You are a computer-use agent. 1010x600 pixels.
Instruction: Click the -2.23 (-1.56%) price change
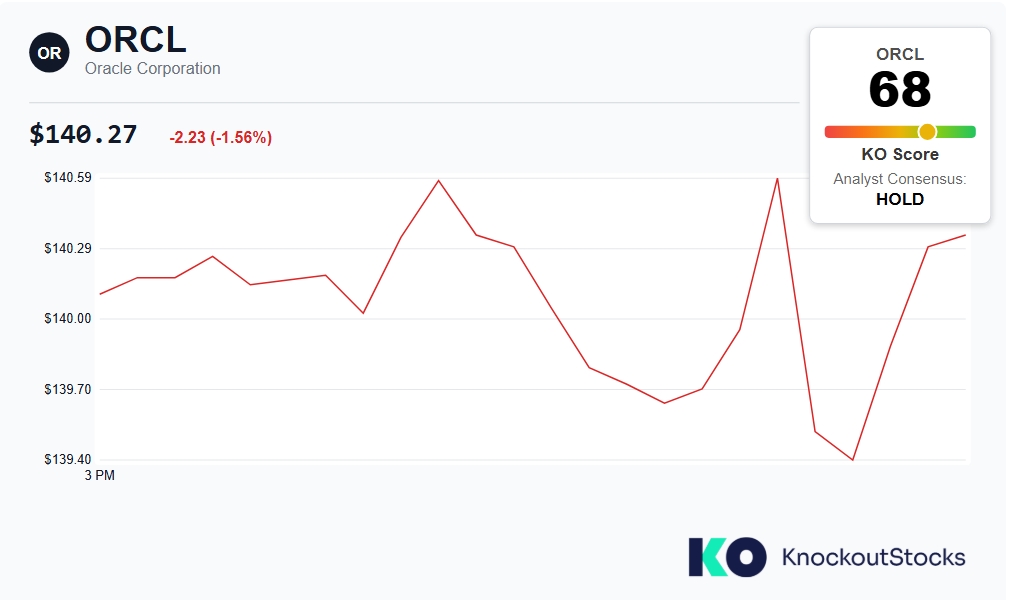[221, 137]
